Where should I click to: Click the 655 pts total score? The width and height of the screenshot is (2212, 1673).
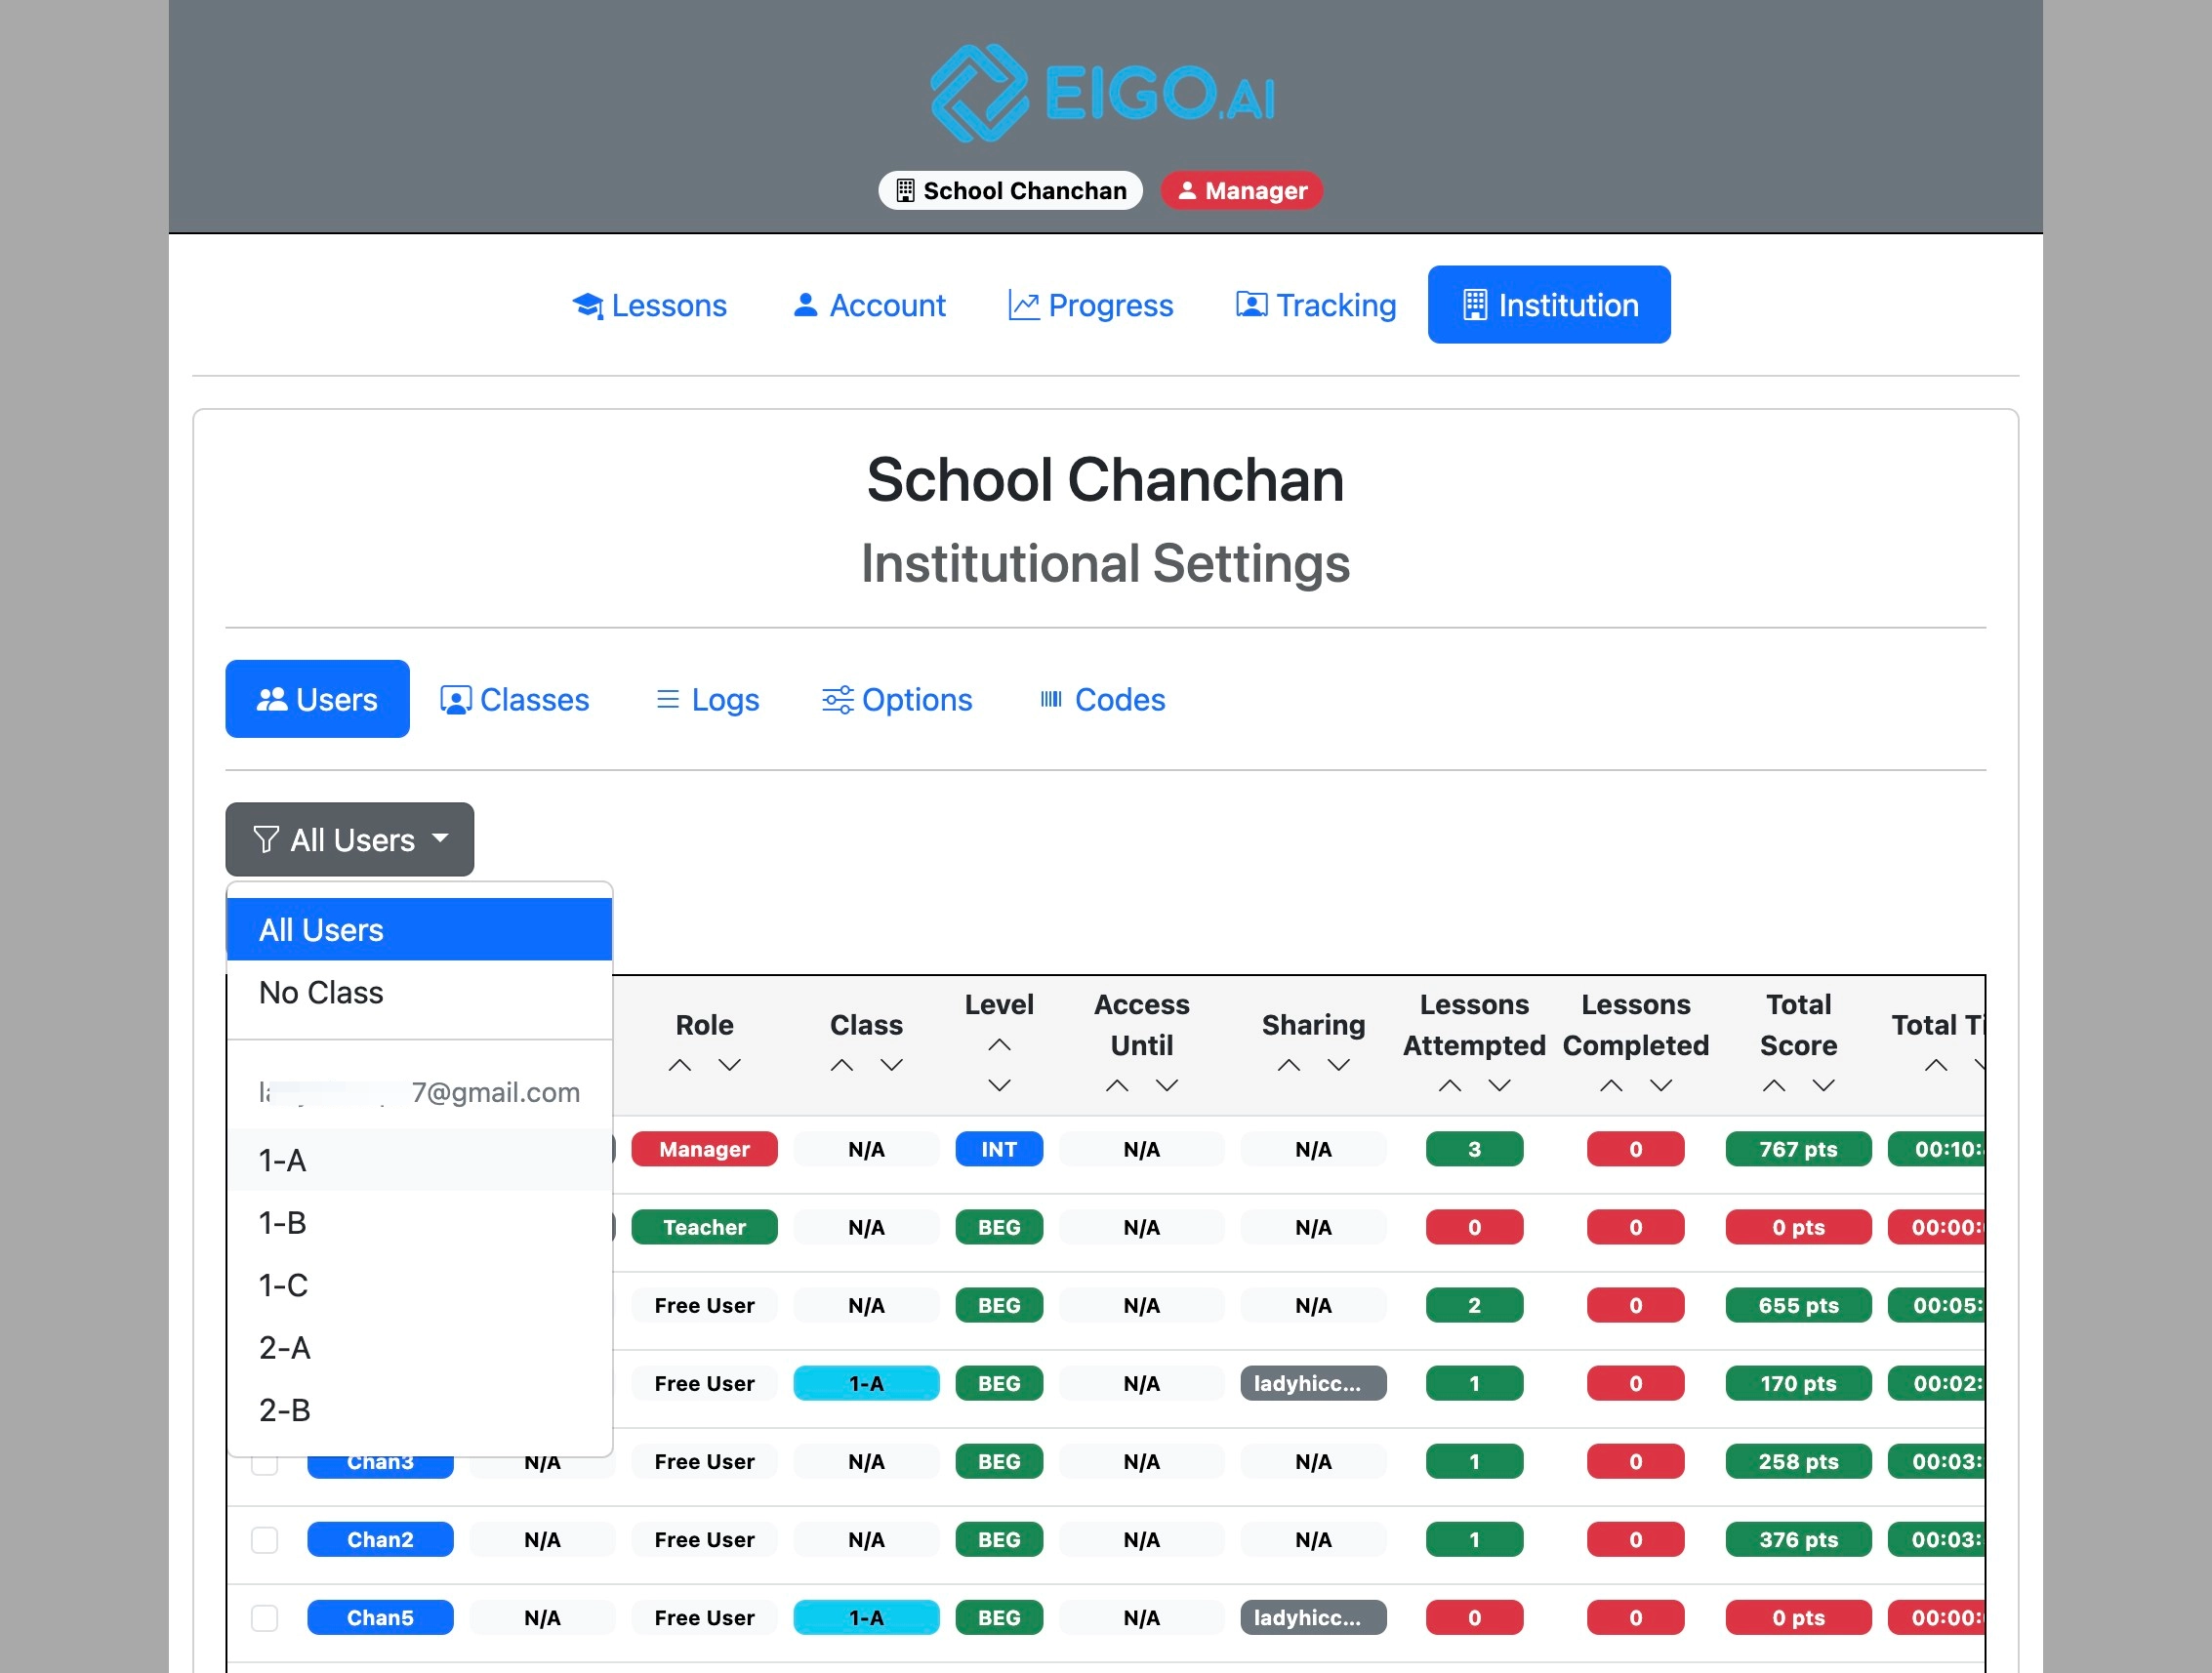[1798, 1305]
